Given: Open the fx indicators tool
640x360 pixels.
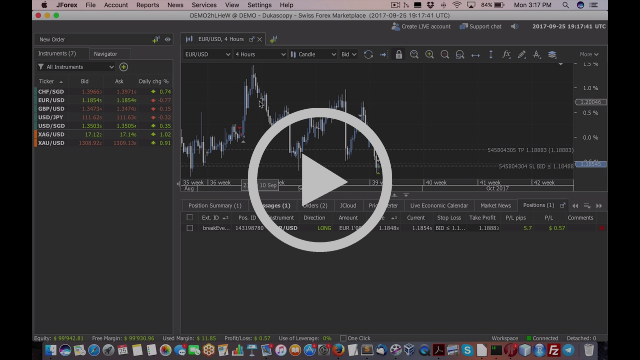Looking at the screenshot, I should [x=506, y=54].
